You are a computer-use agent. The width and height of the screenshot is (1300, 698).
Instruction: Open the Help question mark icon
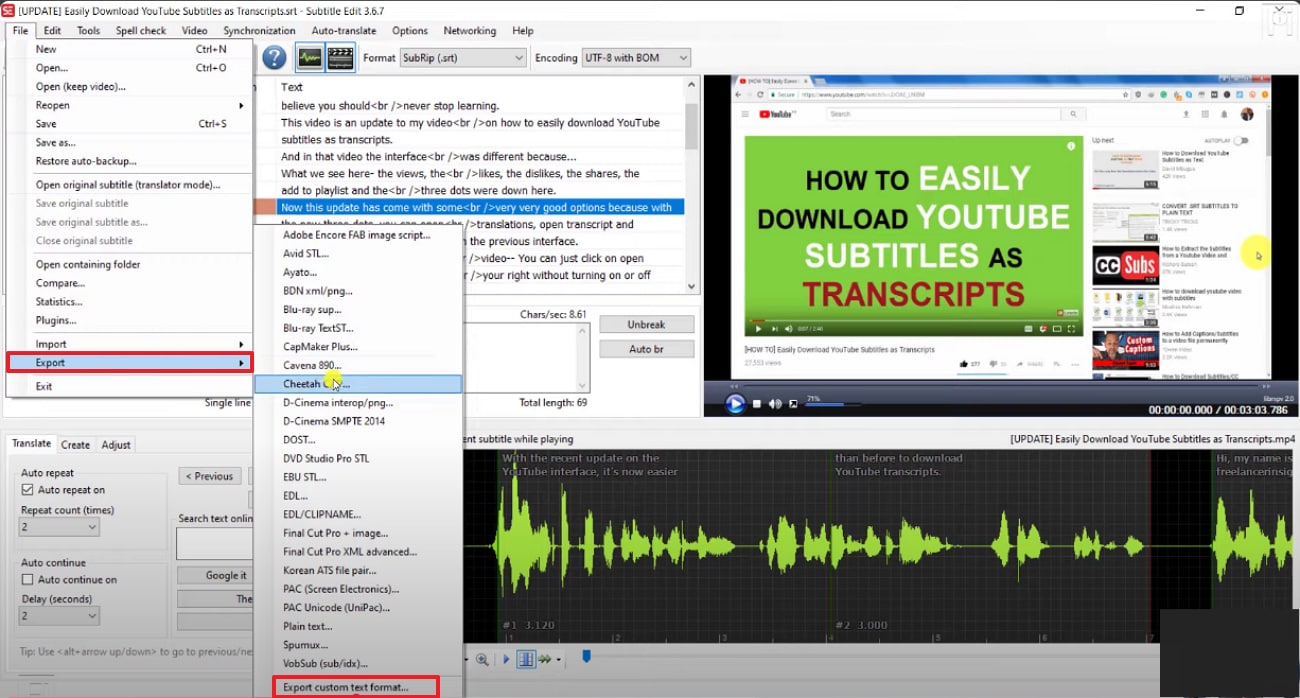tap(275, 58)
